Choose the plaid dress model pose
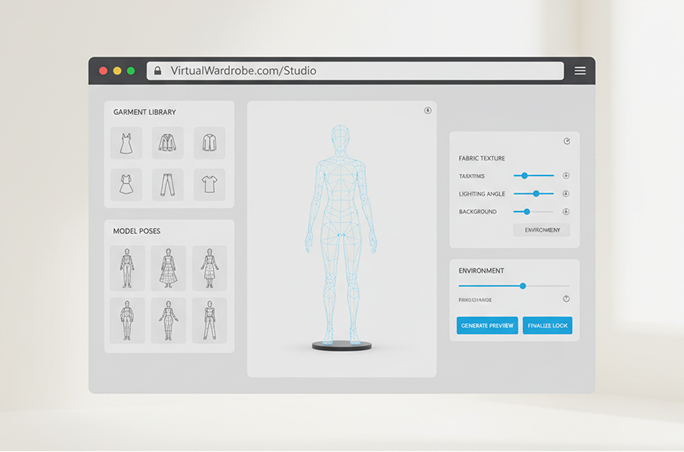 [168, 268]
